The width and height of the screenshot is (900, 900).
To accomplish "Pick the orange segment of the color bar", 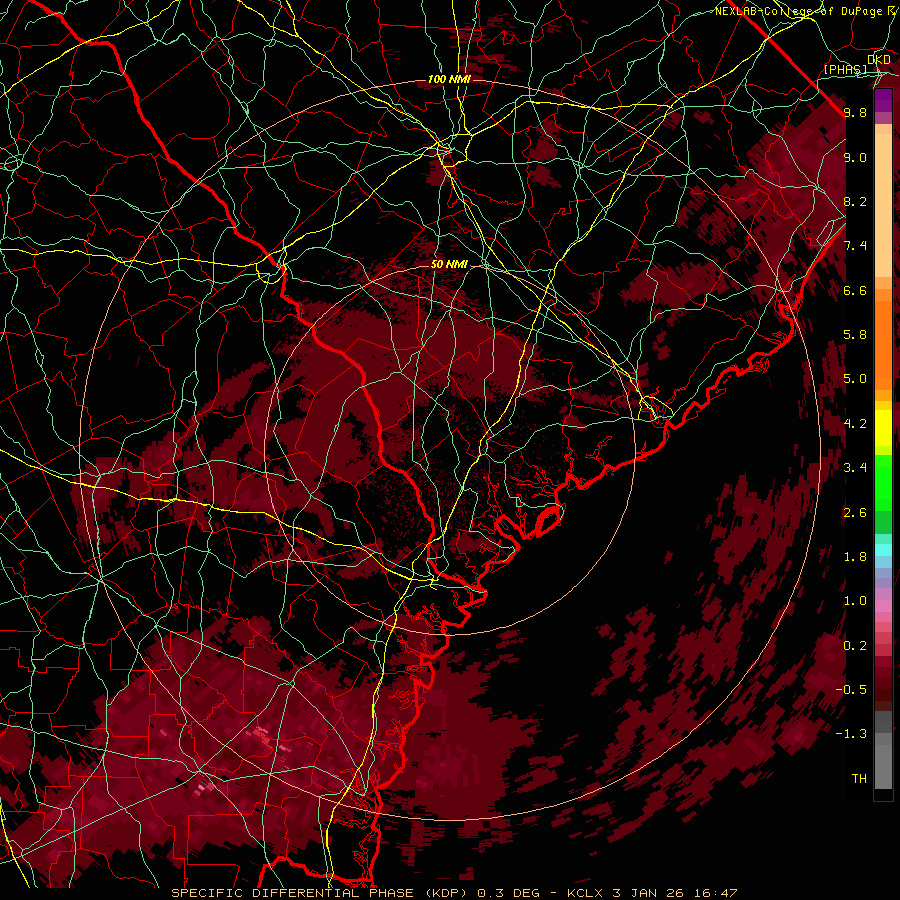I will (x=883, y=345).
